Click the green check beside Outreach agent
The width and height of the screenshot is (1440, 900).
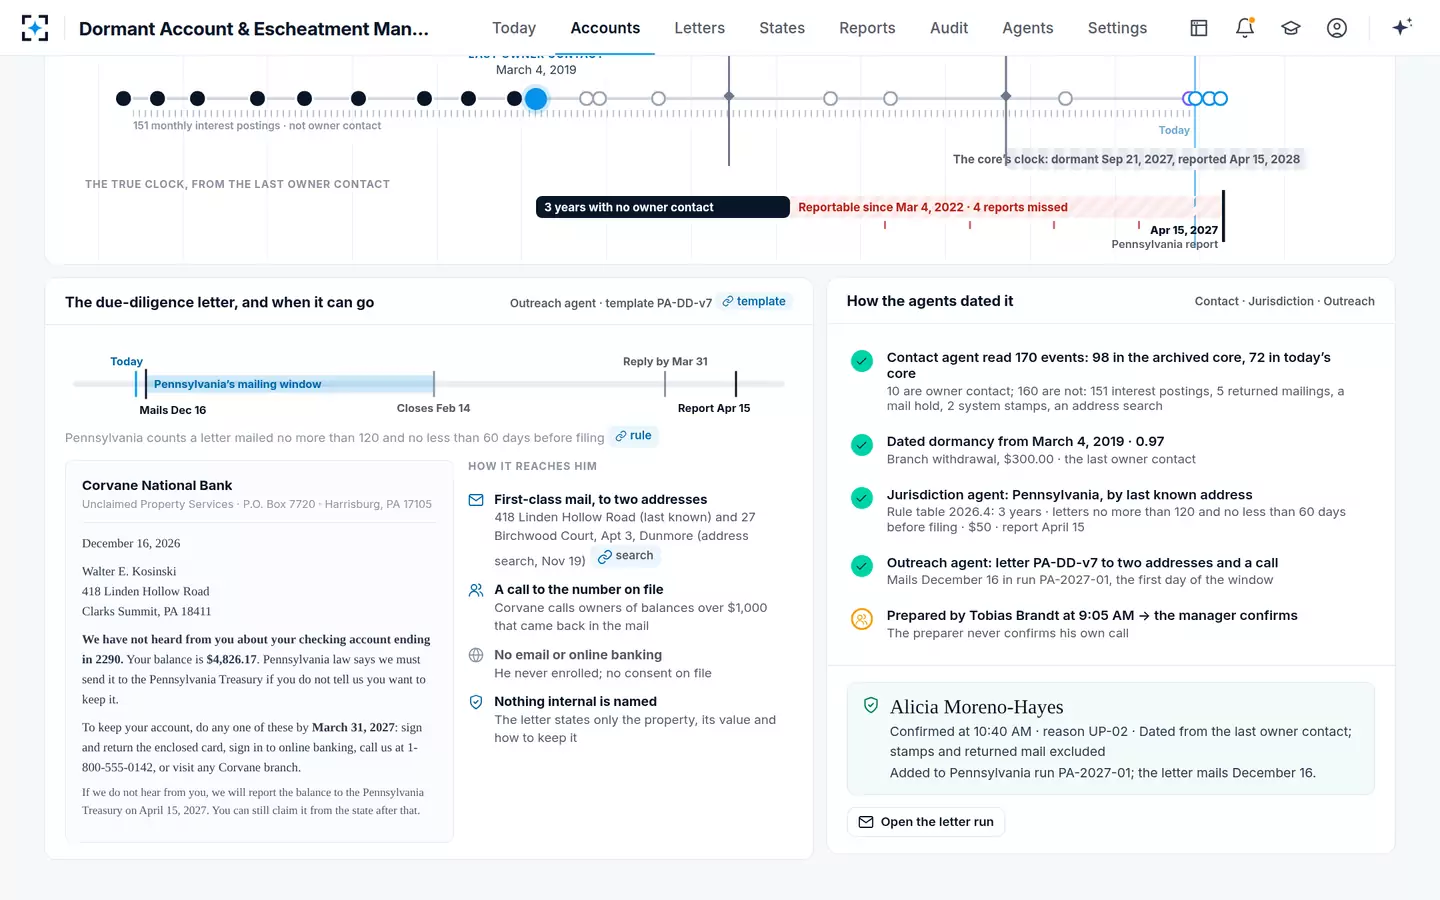pos(862,566)
